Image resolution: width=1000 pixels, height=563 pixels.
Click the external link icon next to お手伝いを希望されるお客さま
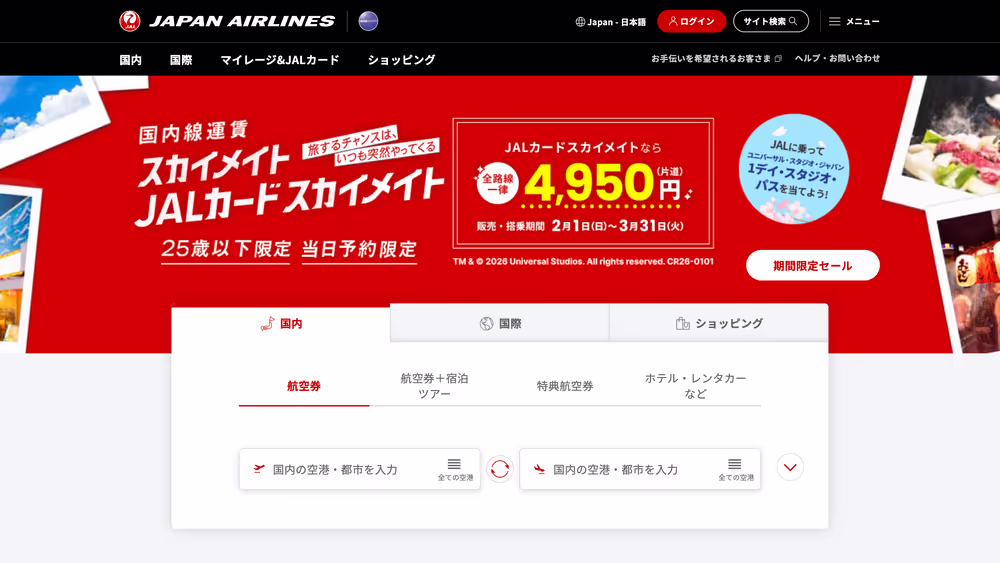[x=778, y=59]
